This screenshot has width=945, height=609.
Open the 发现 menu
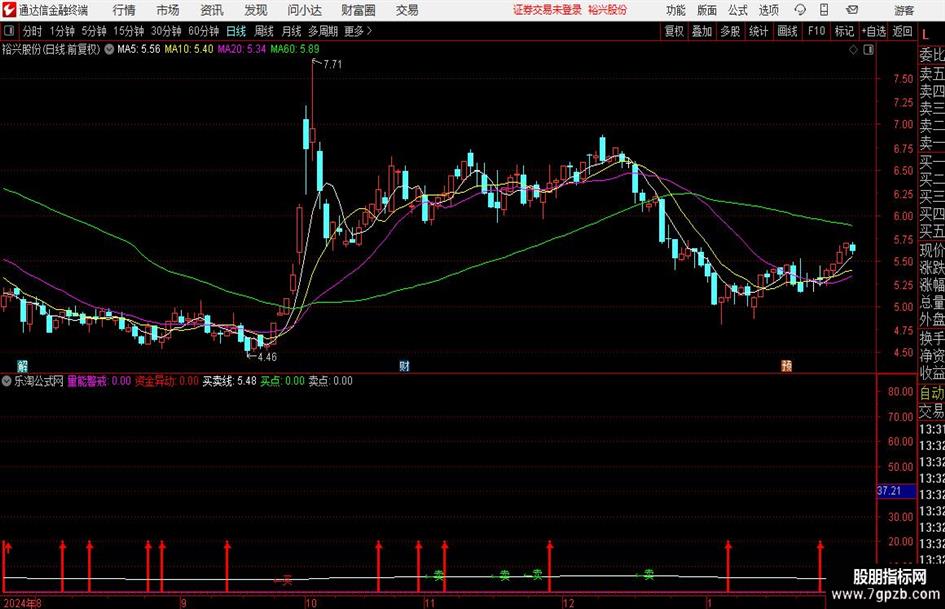(x=256, y=10)
